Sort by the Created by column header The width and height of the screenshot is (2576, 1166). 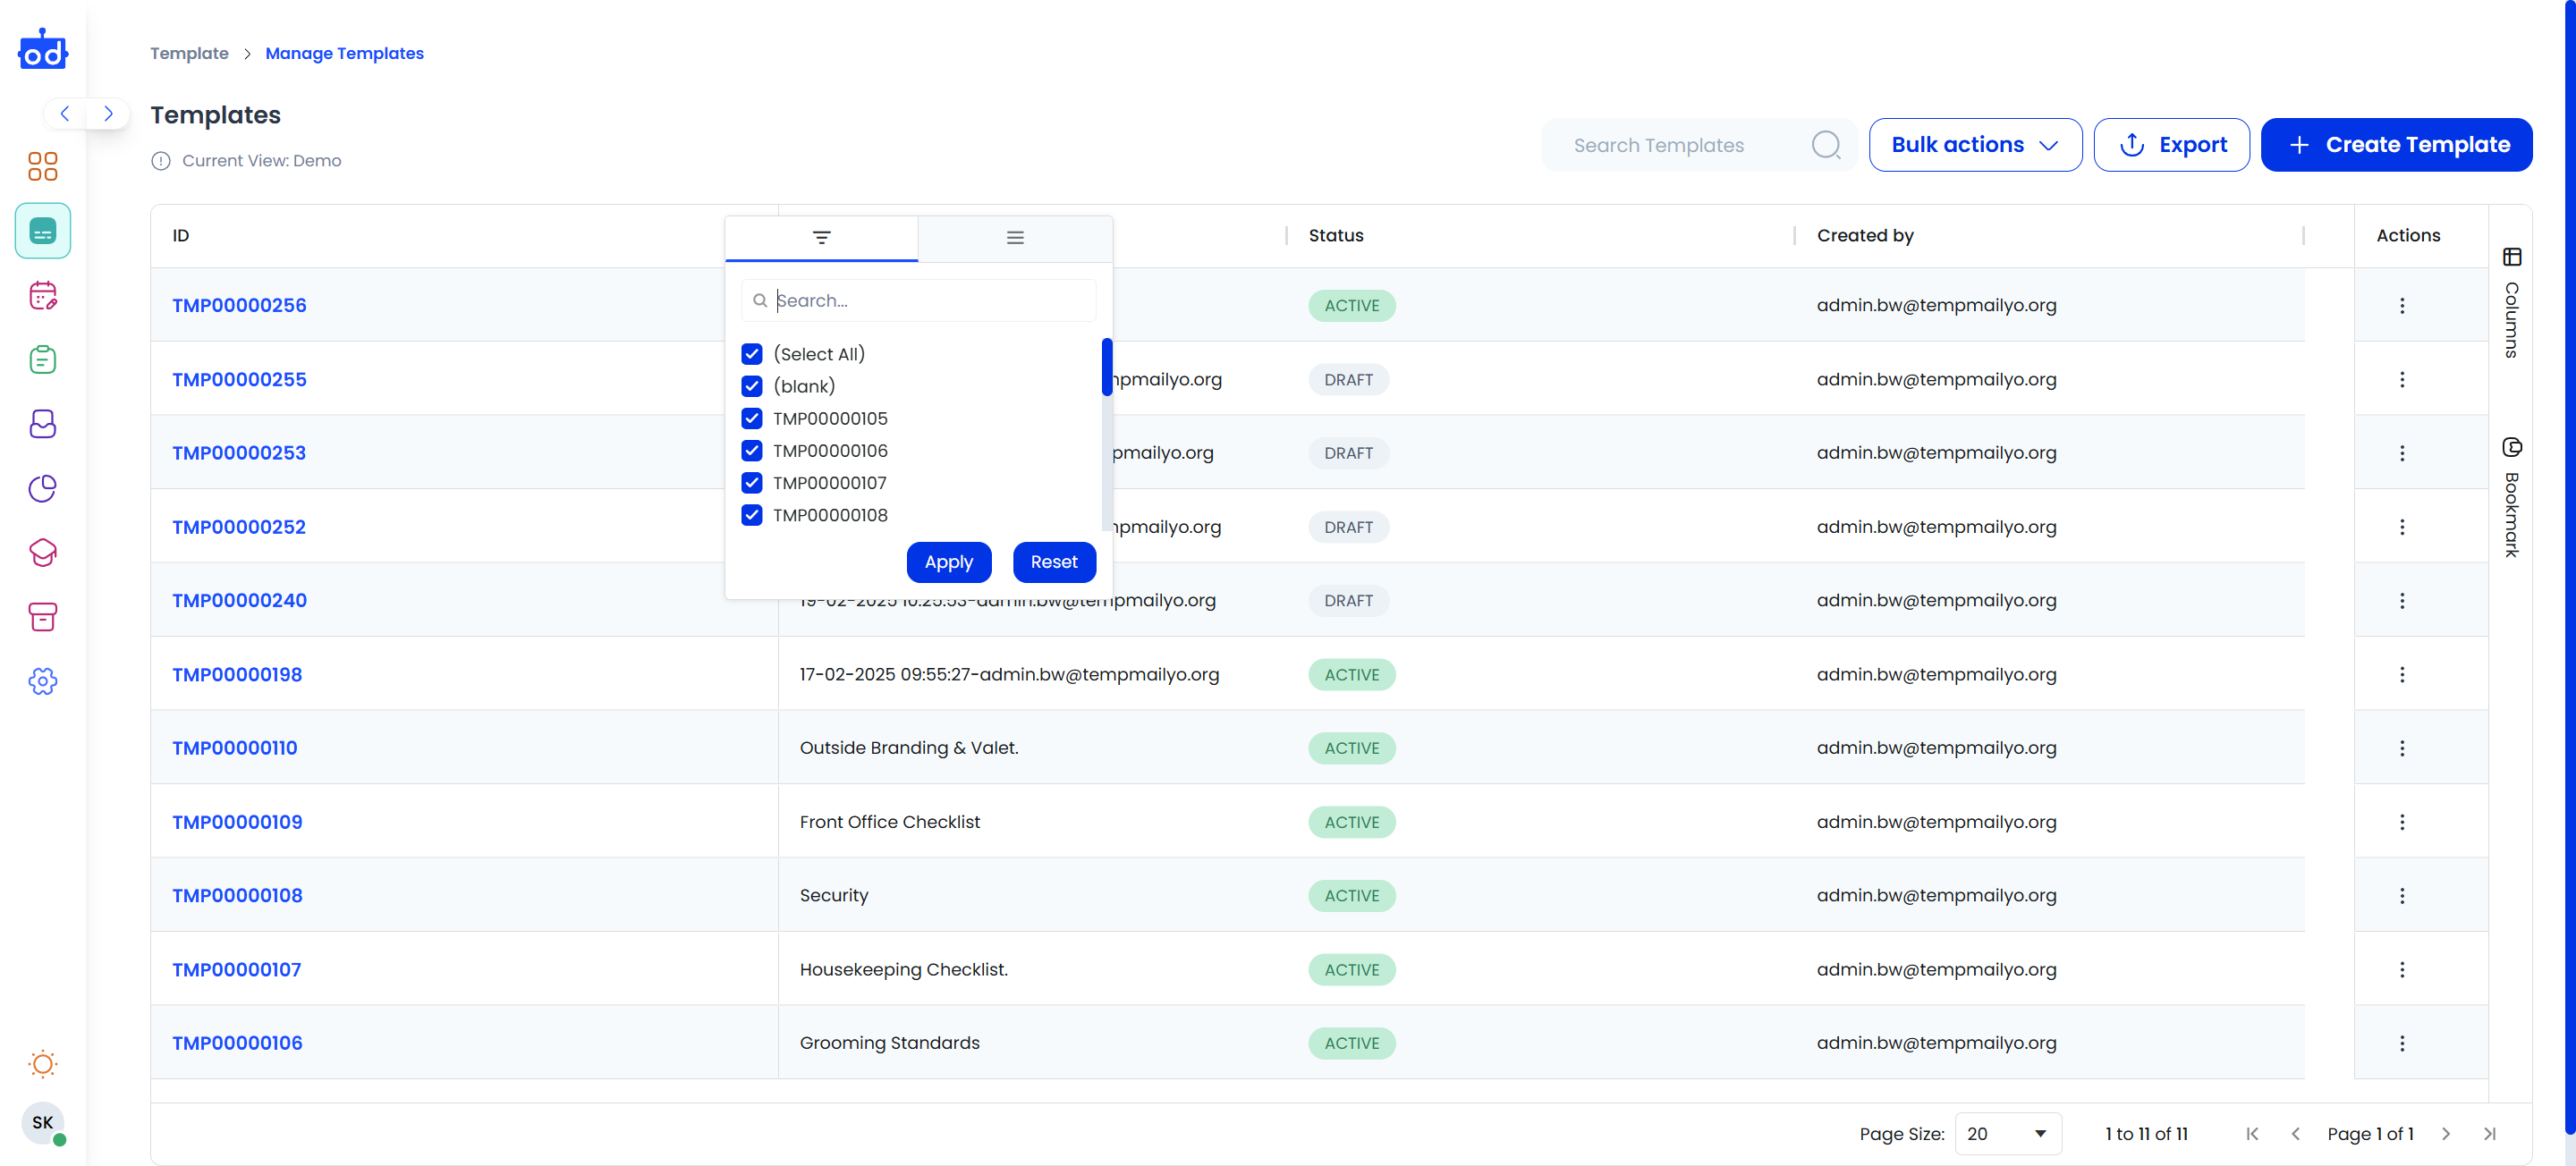tap(1865, 236)
